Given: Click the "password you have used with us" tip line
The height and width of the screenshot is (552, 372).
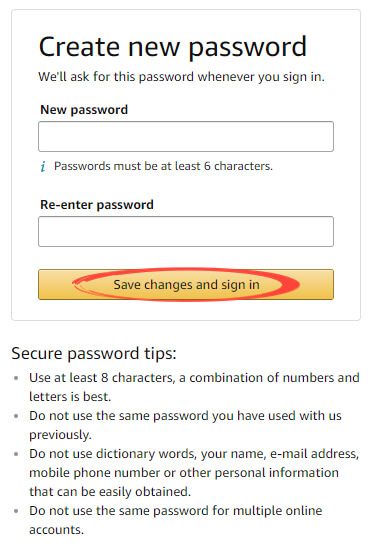Looking at the screenshot, I should pyautogui.click(x=185, y=416).
